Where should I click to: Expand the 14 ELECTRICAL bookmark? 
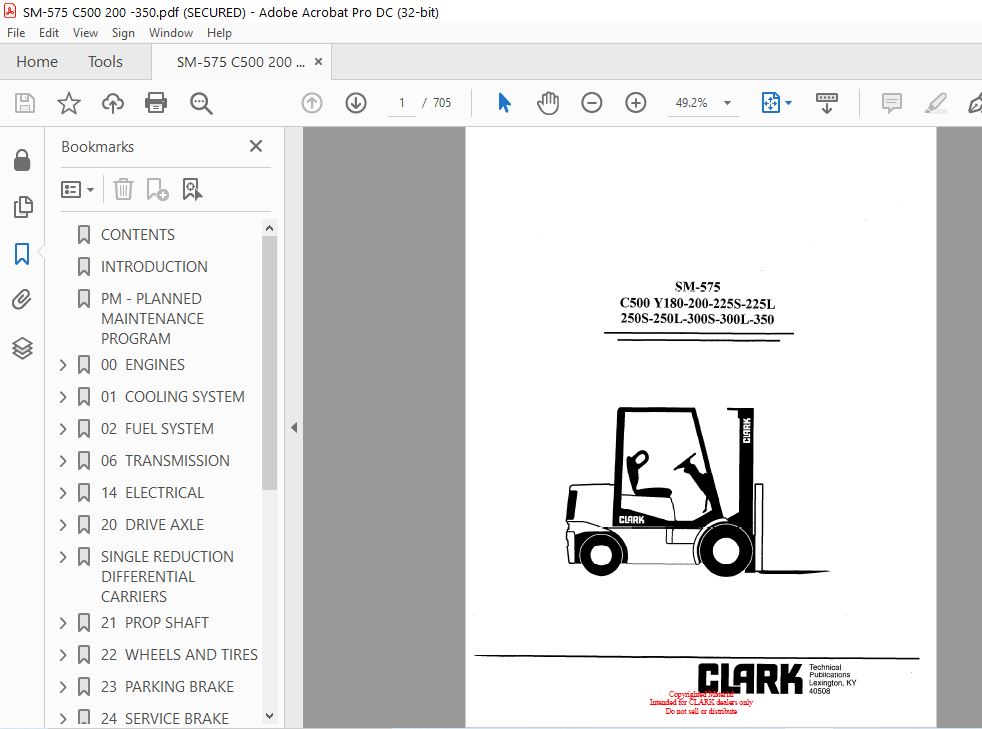pos(63,492)
